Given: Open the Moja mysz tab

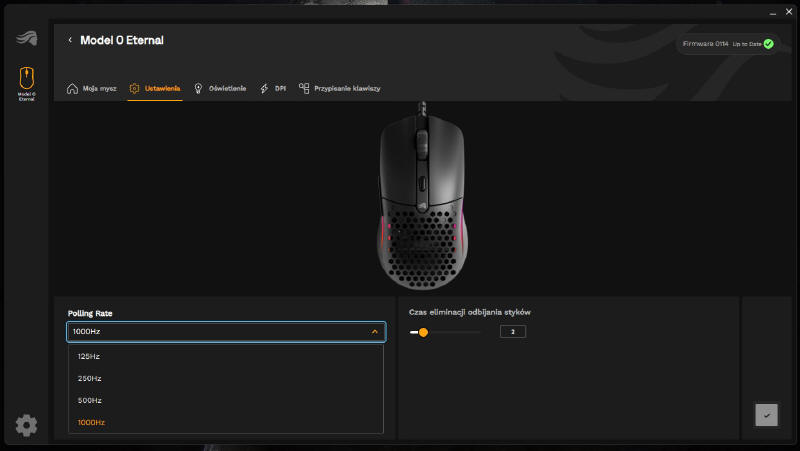Looking at the screenshot, I should [99, 88].
